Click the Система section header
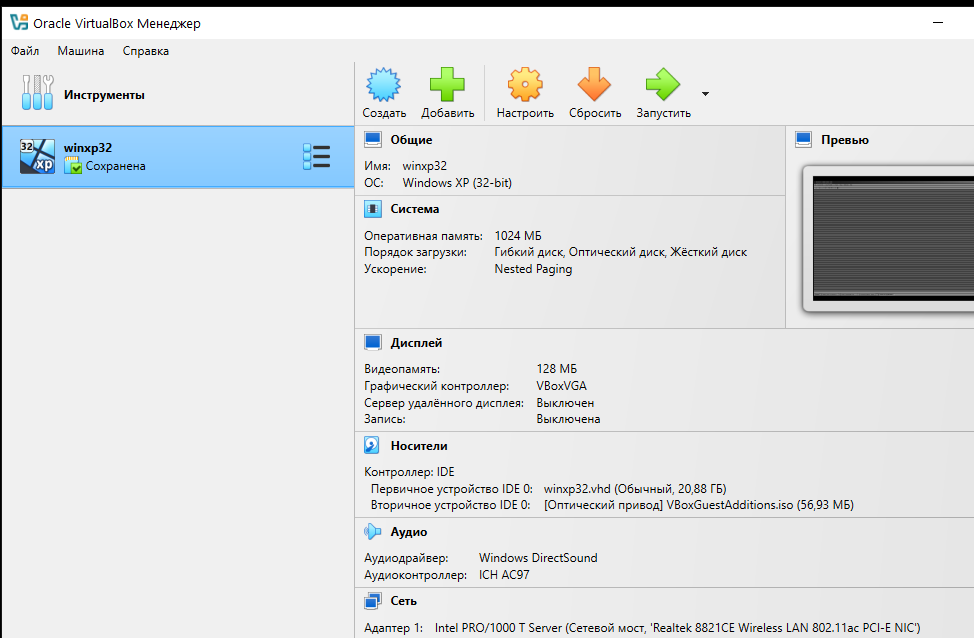This screenshot has width=974, height=638. click(x=414, y=209)
